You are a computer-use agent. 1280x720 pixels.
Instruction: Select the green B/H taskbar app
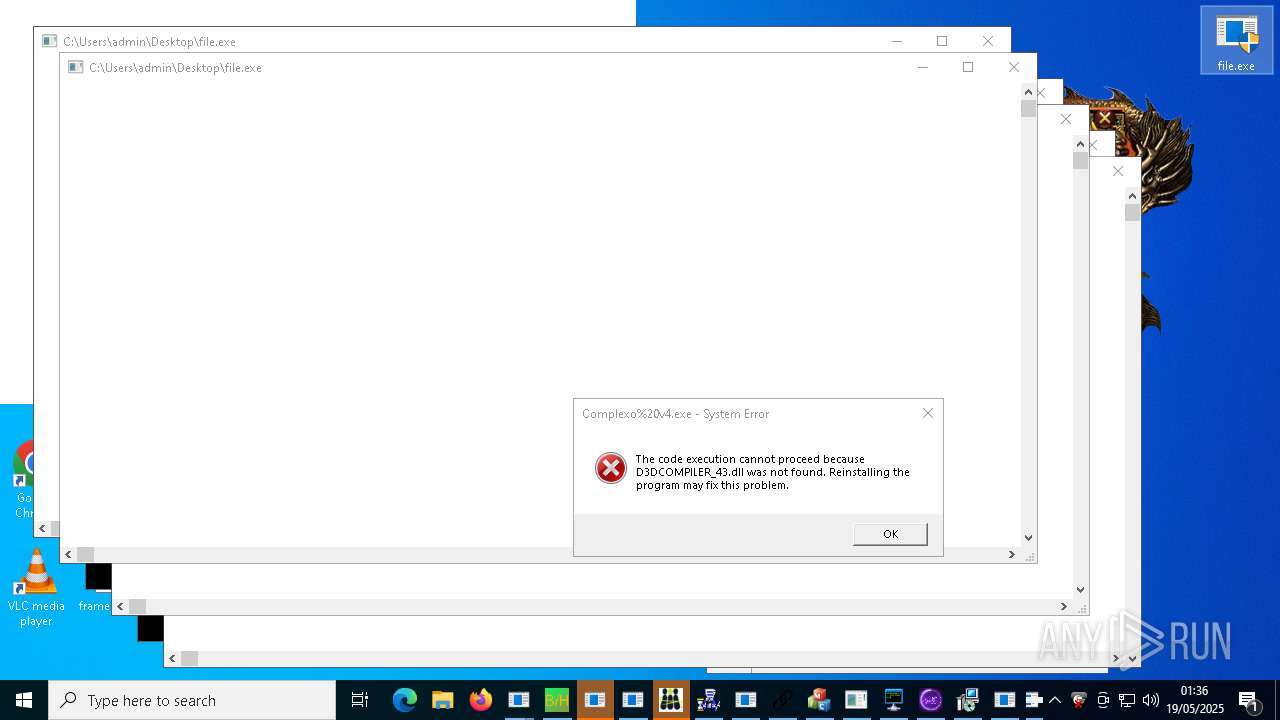[557, 700]
